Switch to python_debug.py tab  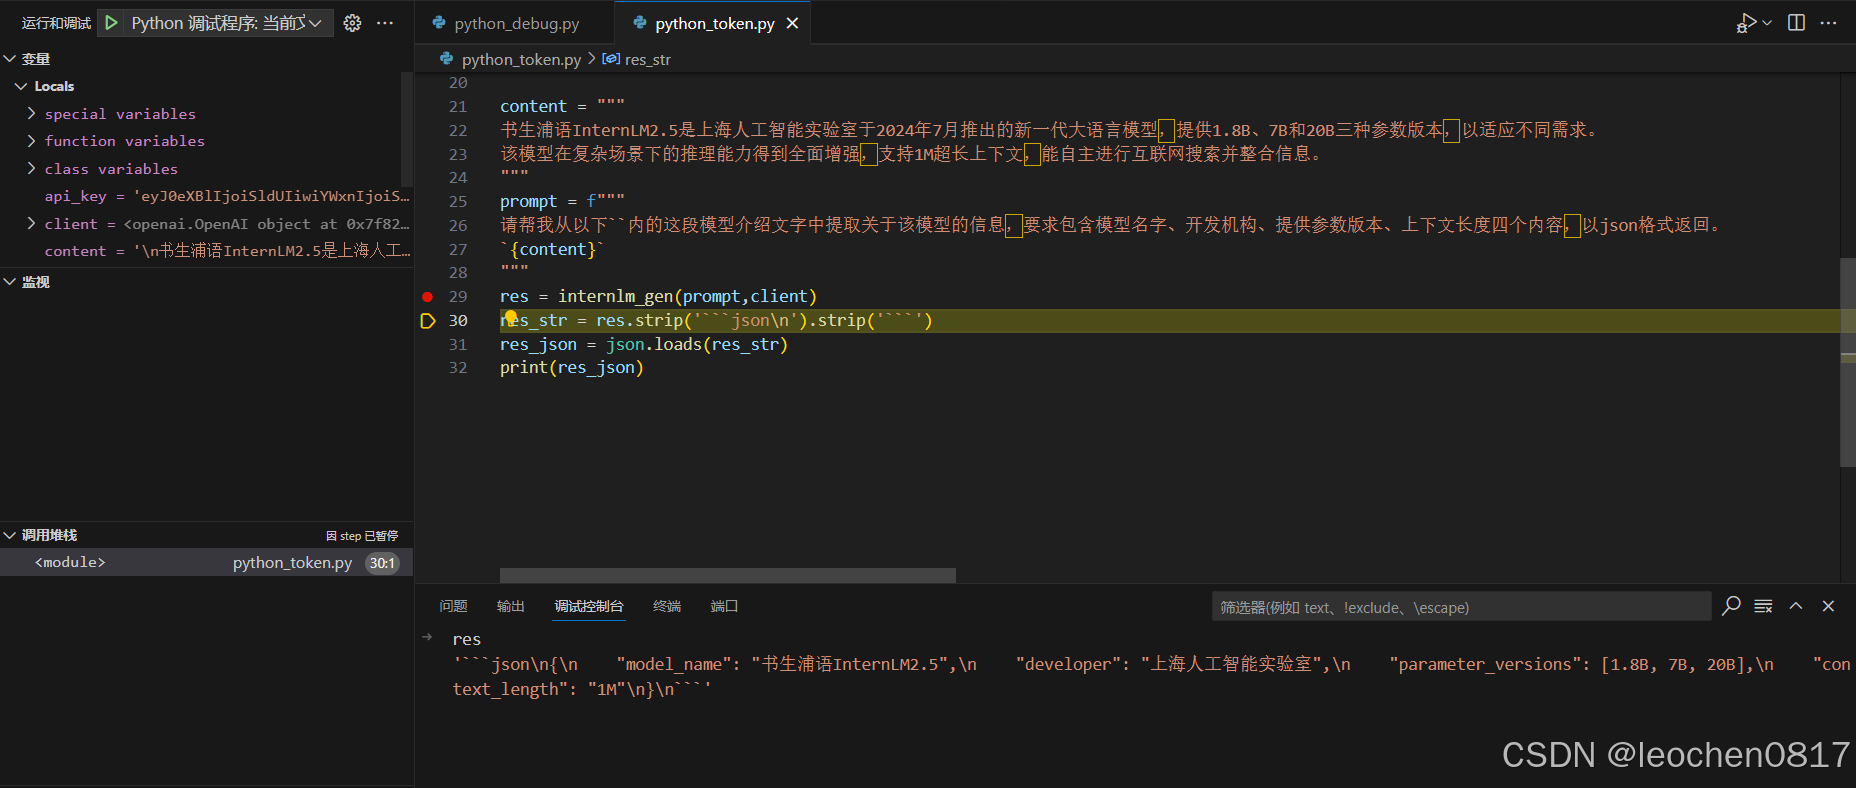click(516, 23)
